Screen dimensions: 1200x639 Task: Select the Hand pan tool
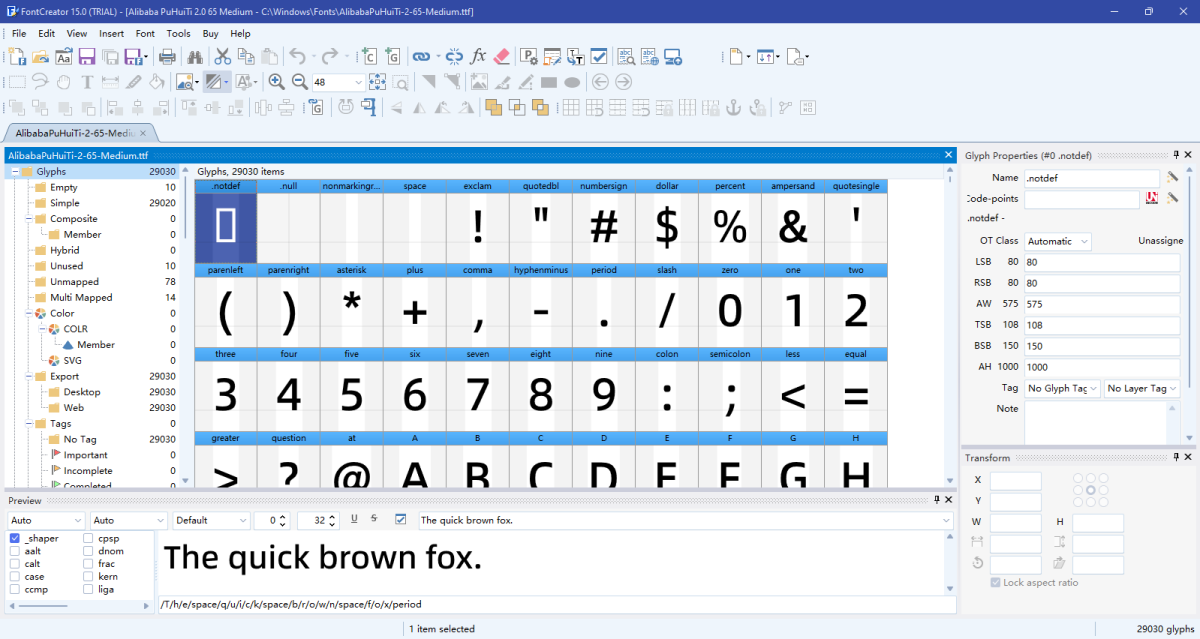(x=63, y=81)
